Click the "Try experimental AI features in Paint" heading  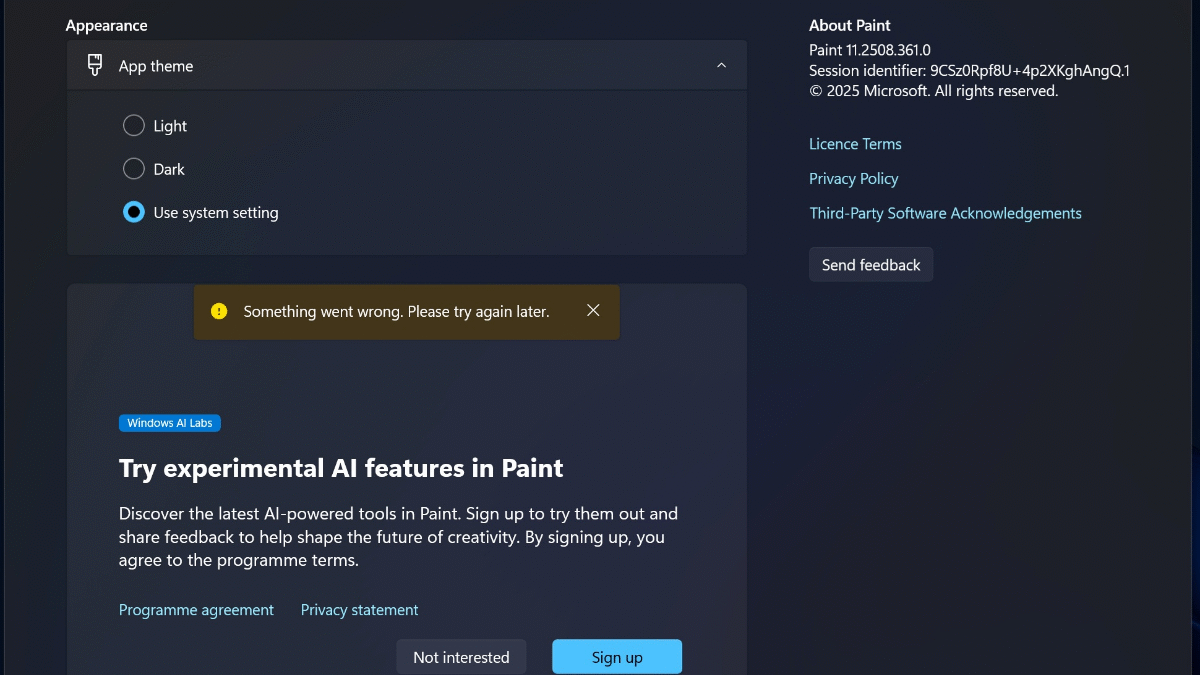pos(341,468)
